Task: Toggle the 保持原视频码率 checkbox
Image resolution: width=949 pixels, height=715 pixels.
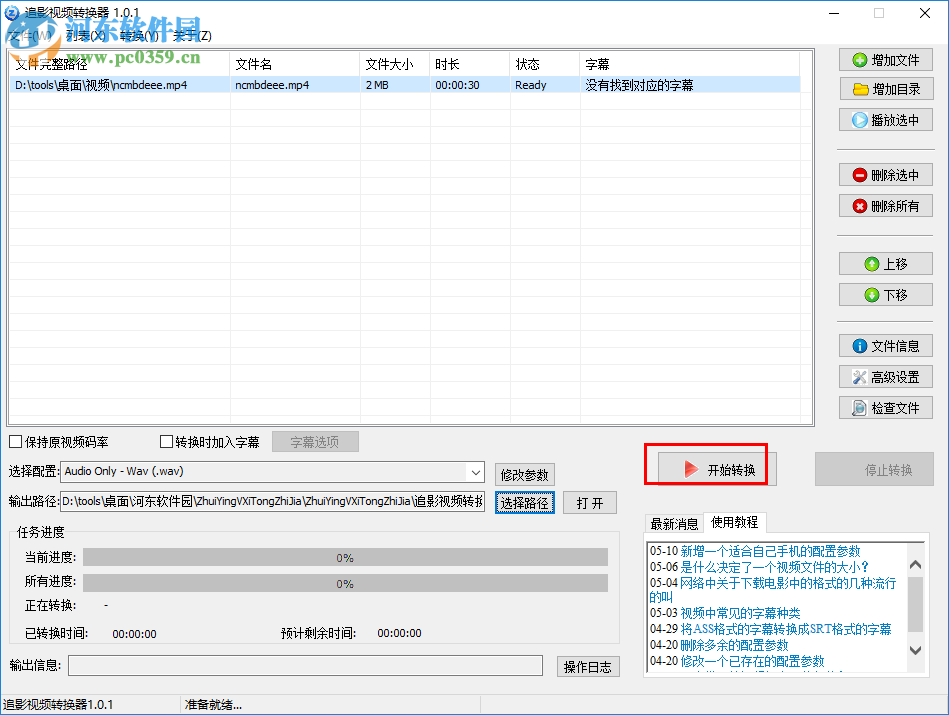Action: coord(16,442)
